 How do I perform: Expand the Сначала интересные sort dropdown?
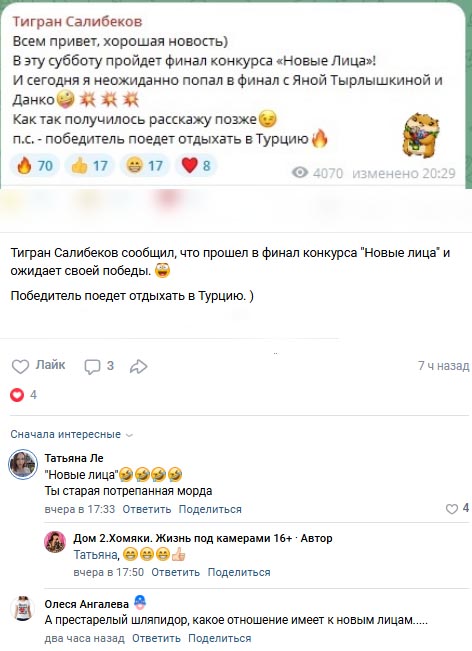[x=71, y=435]
